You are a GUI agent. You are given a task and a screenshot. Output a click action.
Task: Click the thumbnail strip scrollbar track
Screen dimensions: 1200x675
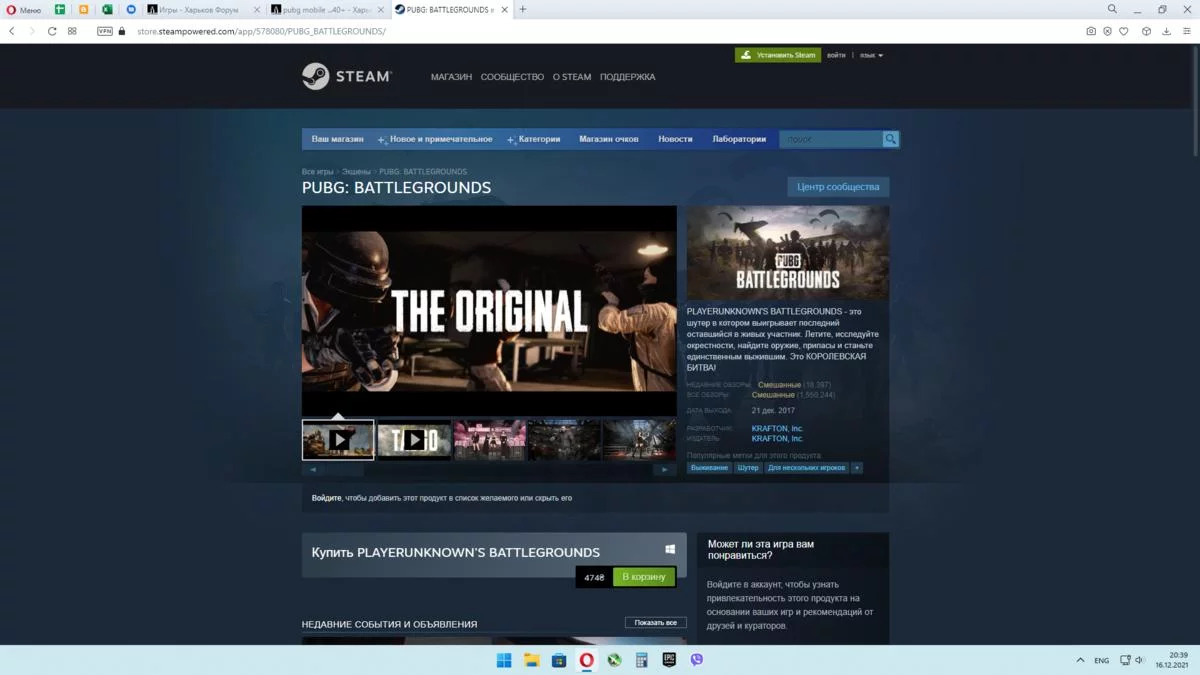tap(489, 469)
